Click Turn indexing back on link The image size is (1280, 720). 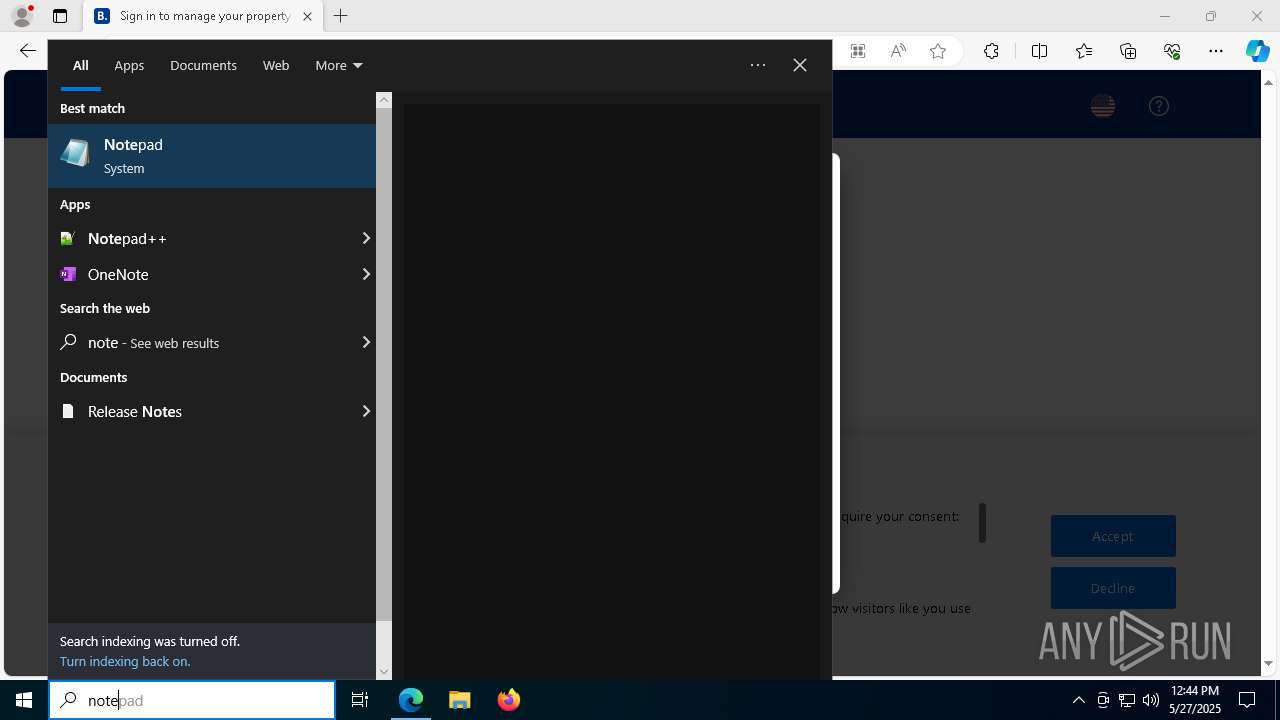pyautogui.click(x=125, y=661)
